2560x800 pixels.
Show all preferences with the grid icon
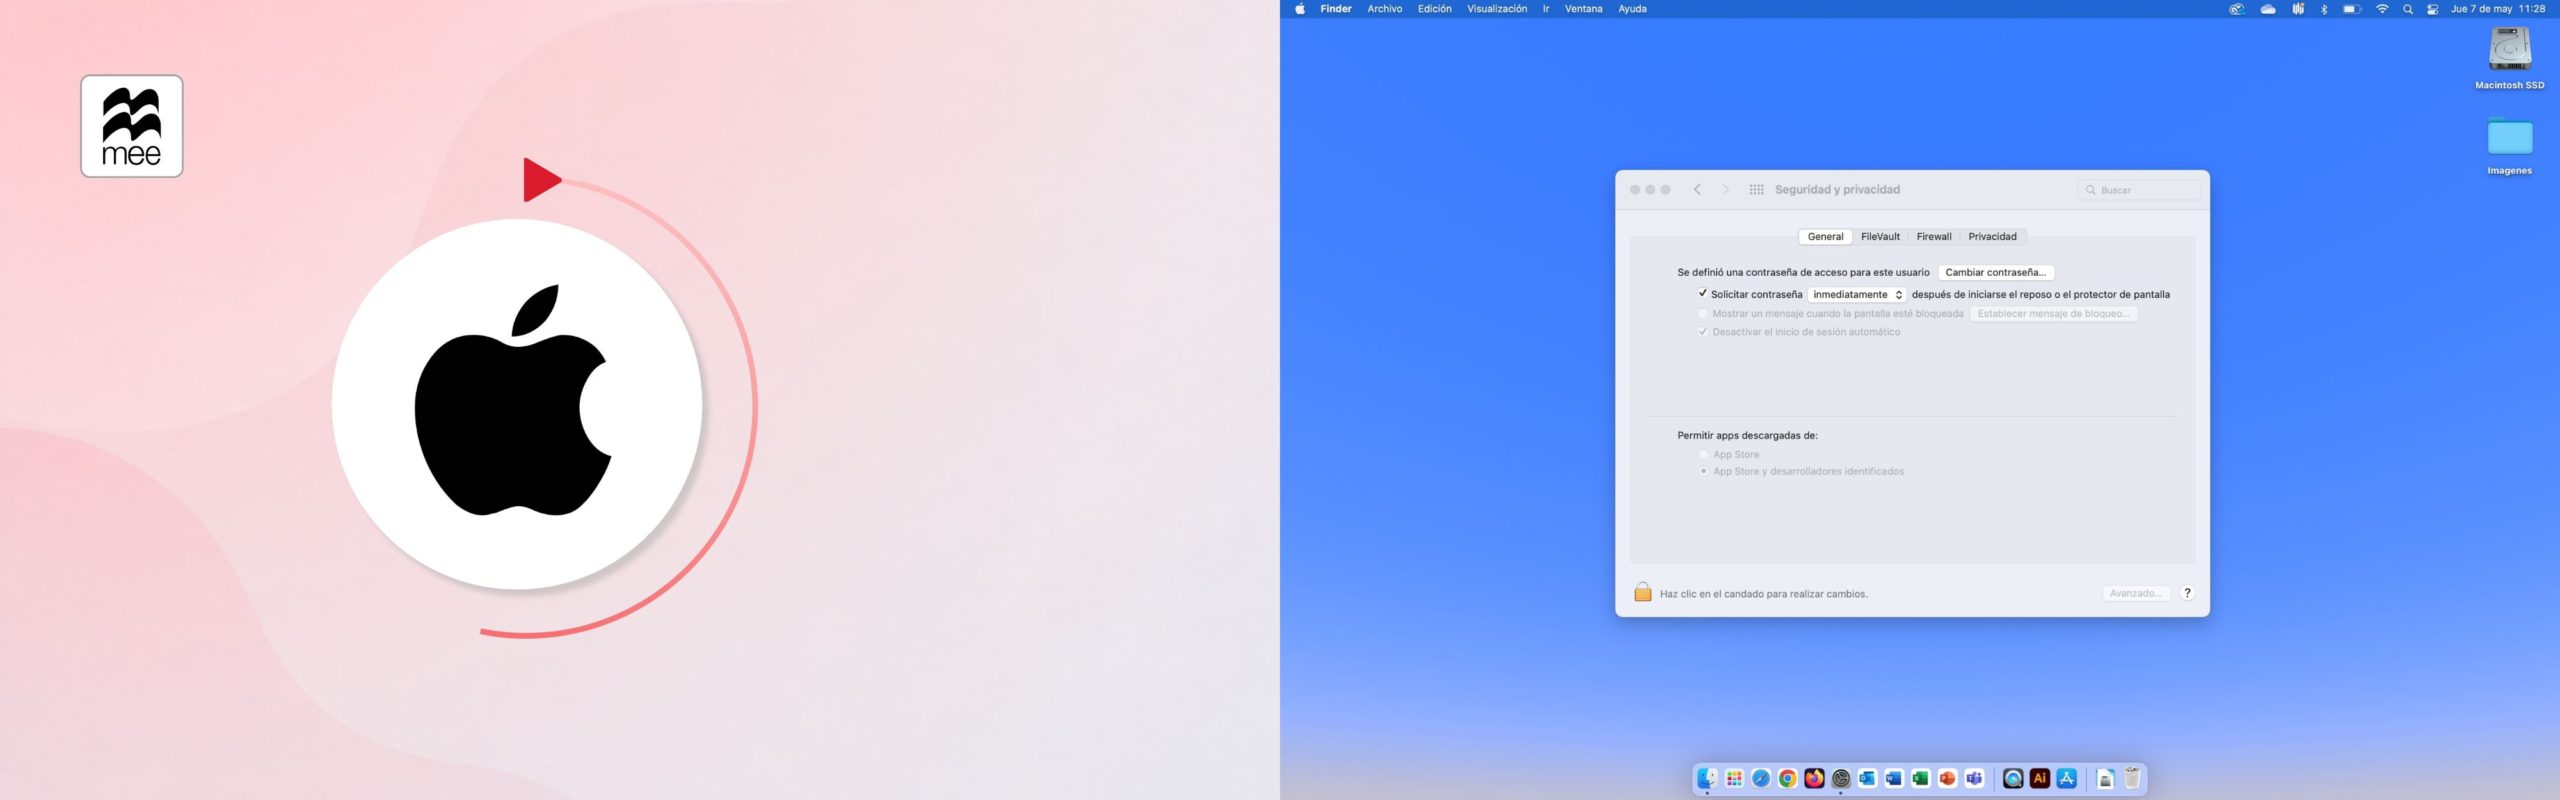point(1756,190)
